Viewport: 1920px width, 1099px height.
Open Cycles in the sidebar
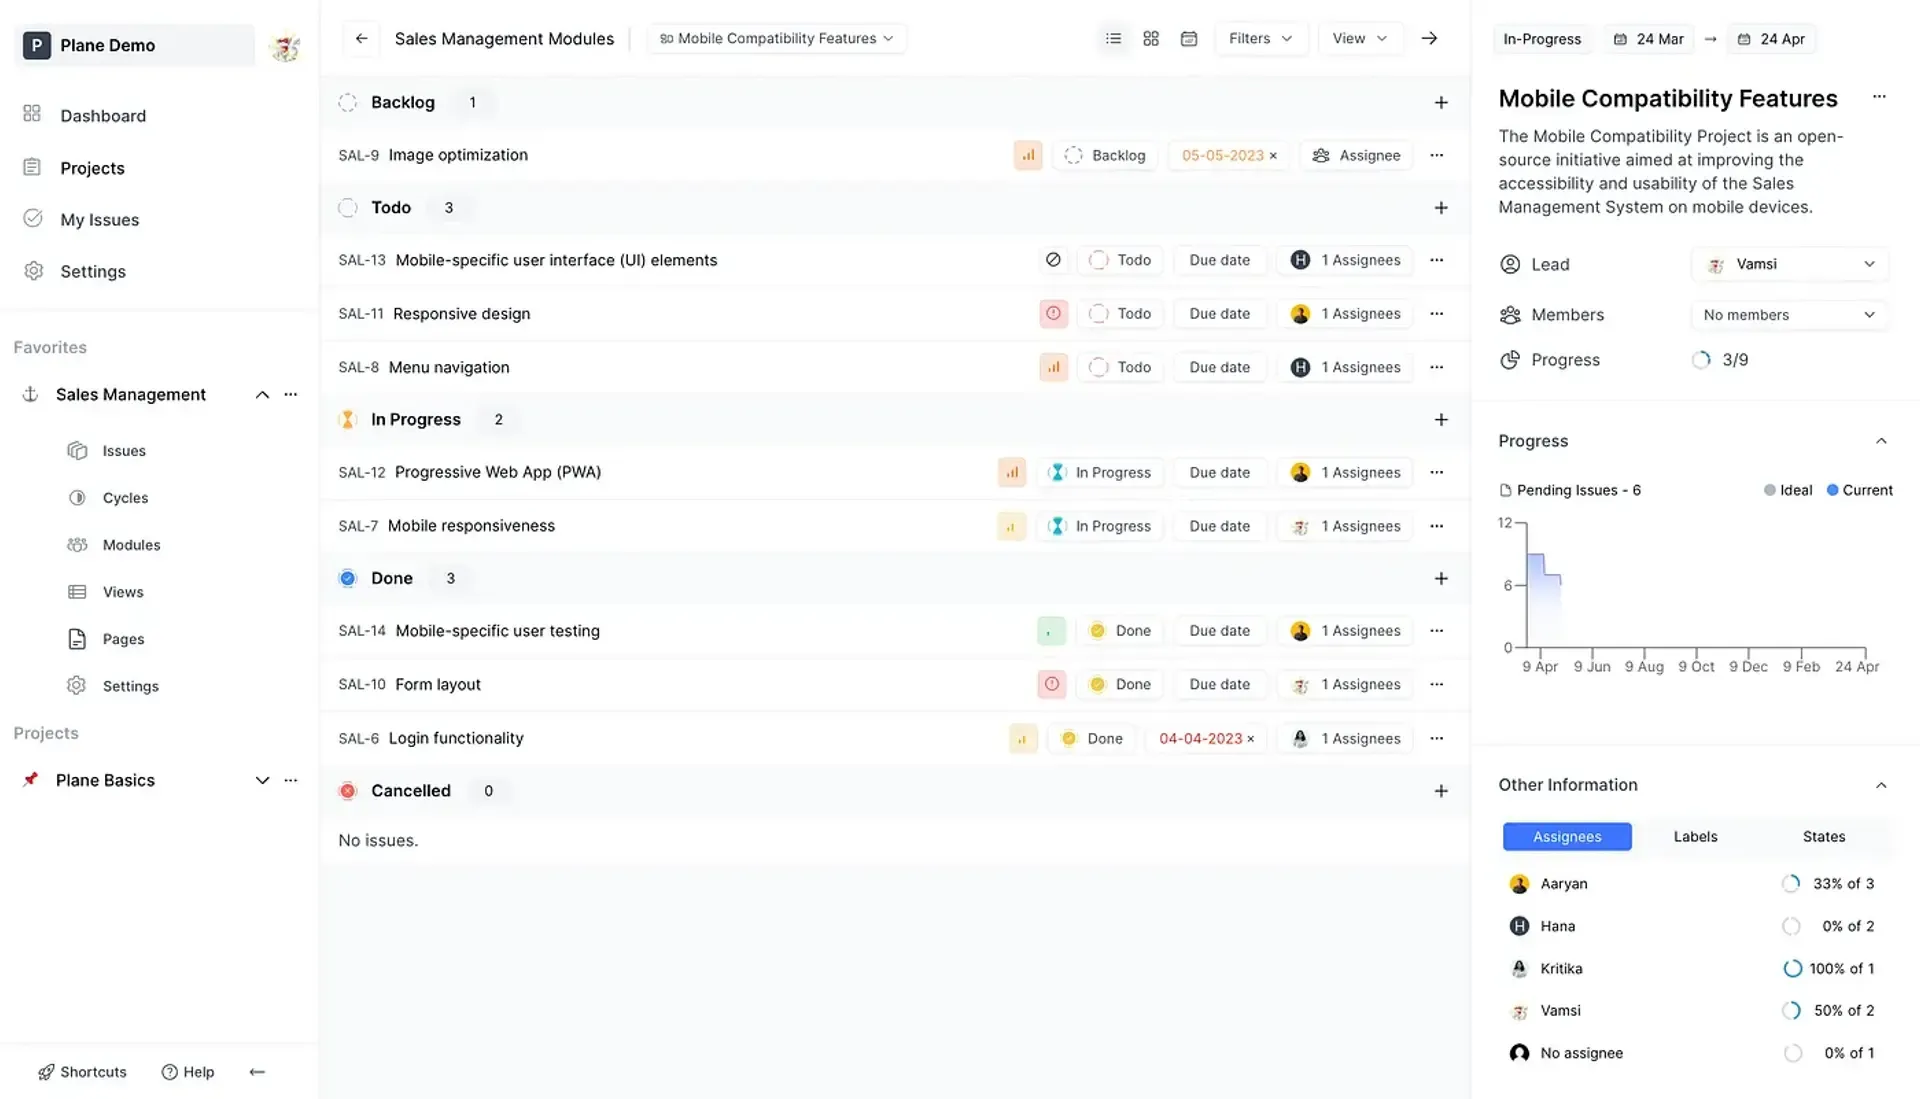pos(125,498)
